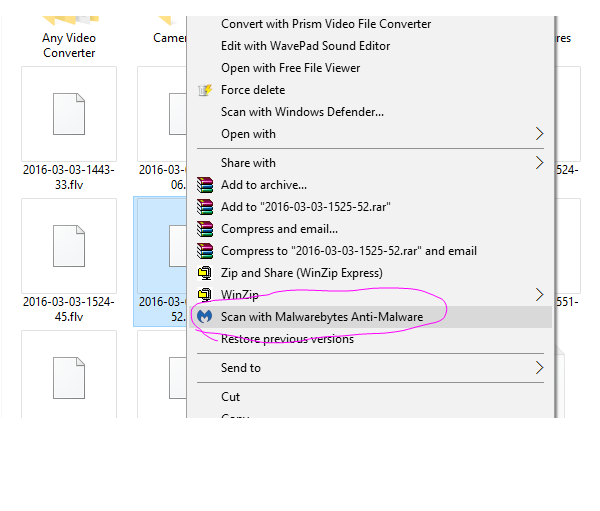Click WinRAR icon beside Compress to rar and email
The width and height of the screenshot is (600, 511).
pos(205,251)
